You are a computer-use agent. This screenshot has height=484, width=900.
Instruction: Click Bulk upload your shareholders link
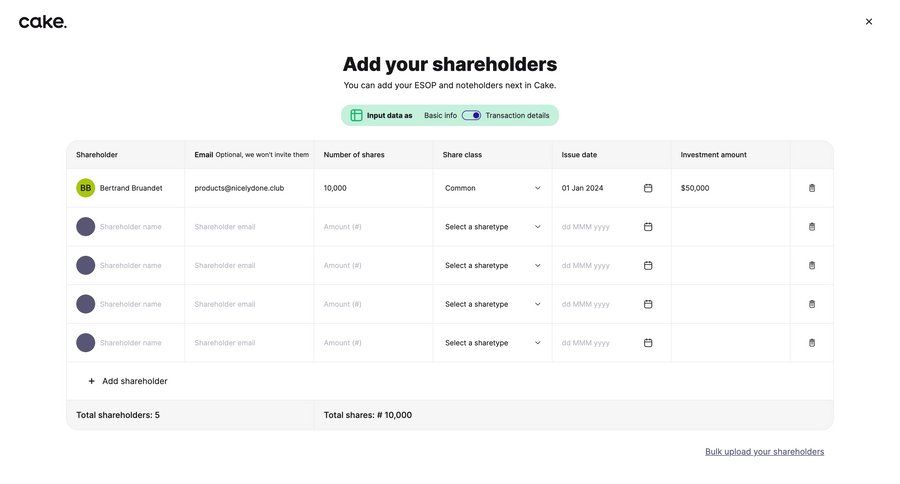tap(764, 452)
